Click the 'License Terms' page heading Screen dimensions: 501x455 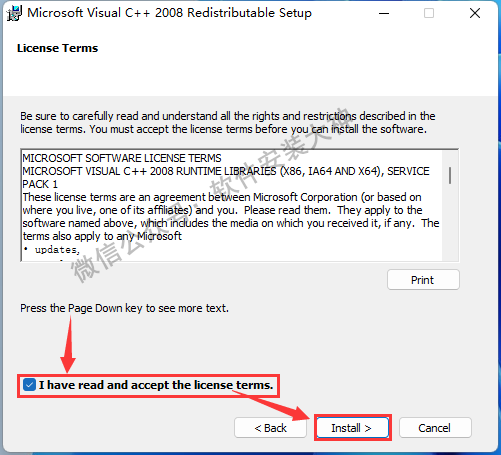(x=57, y=48)
